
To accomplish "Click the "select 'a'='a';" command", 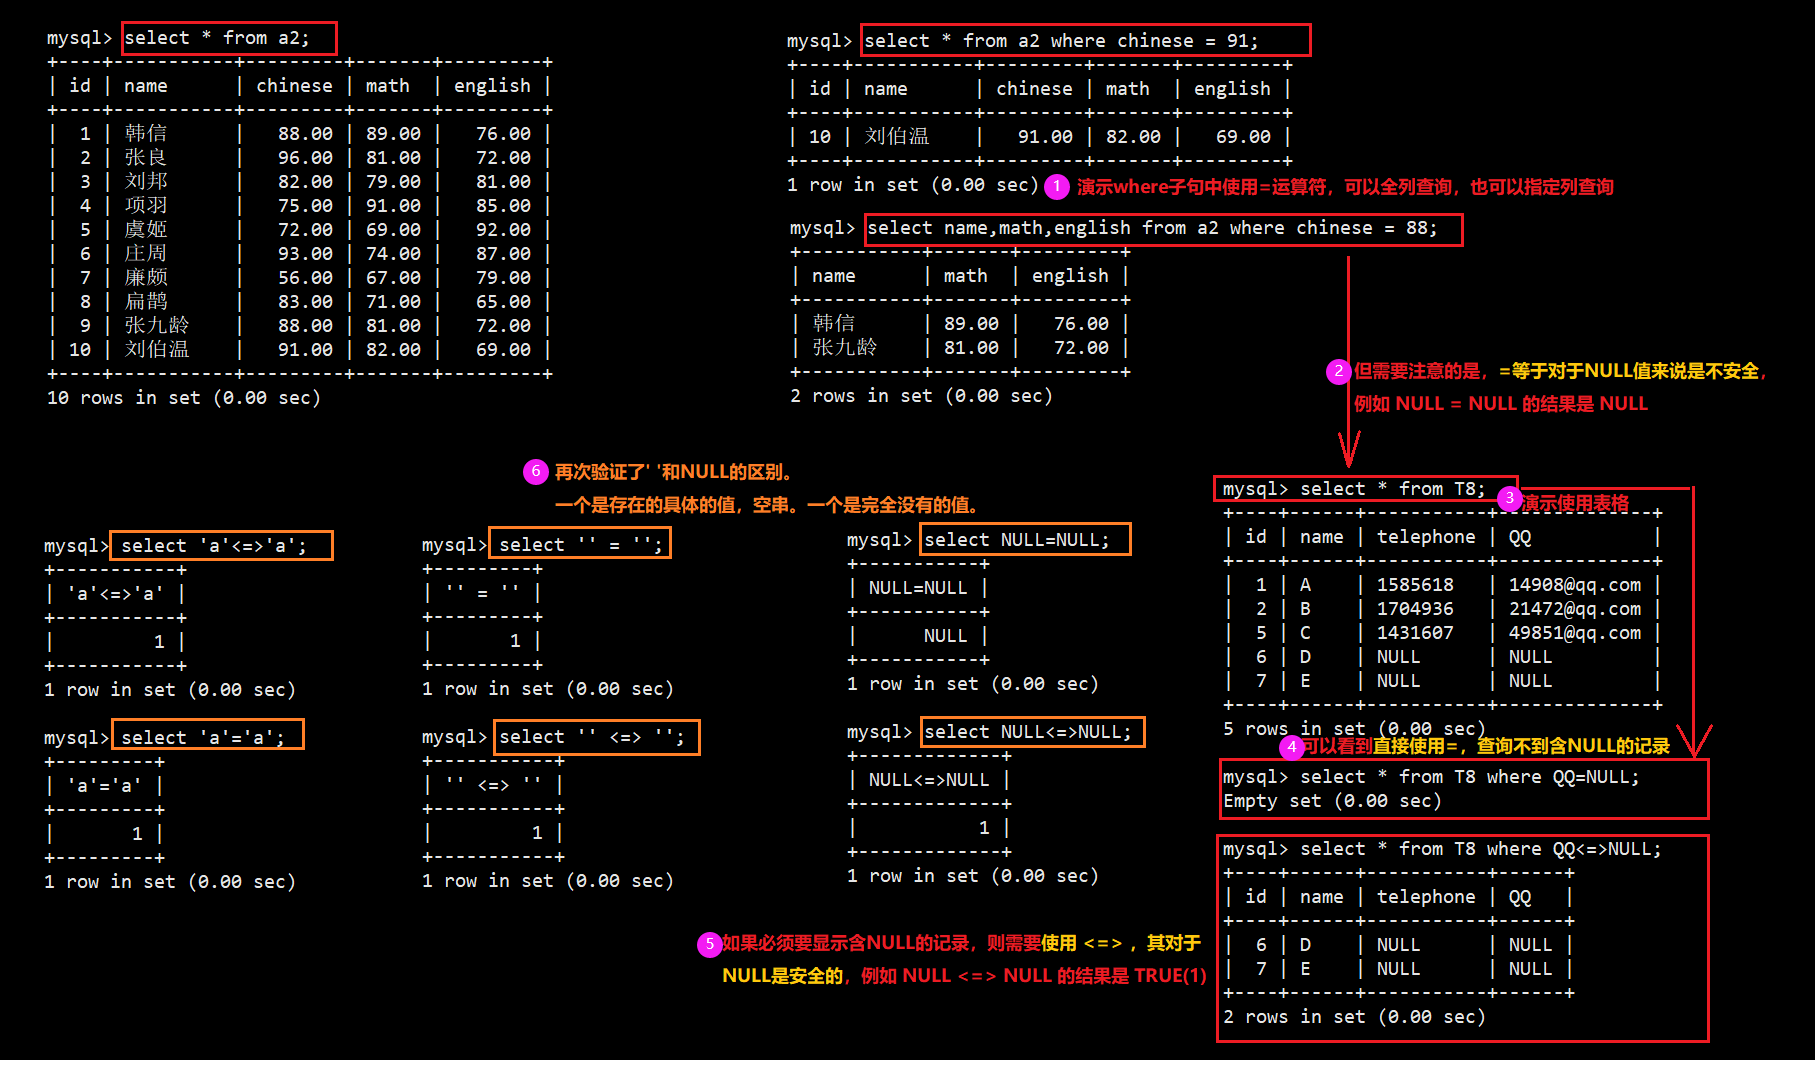I will 203,738.
